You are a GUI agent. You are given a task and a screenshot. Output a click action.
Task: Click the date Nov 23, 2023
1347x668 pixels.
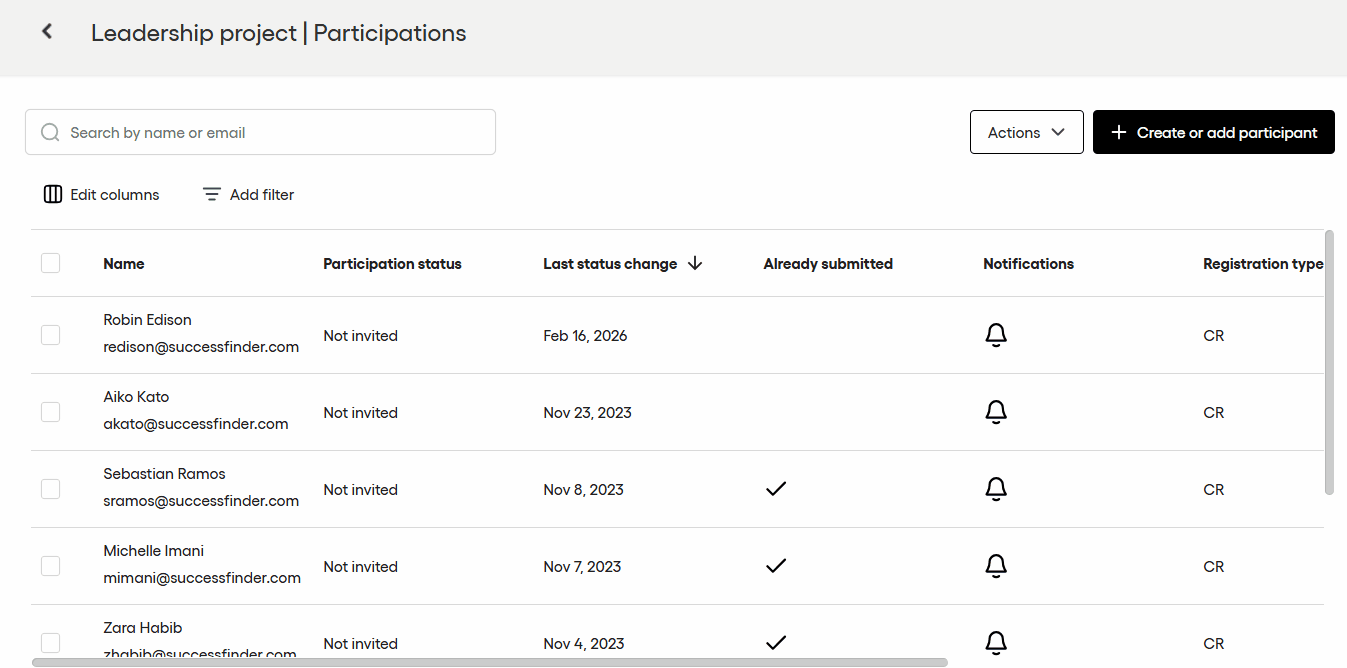point(587,413)
